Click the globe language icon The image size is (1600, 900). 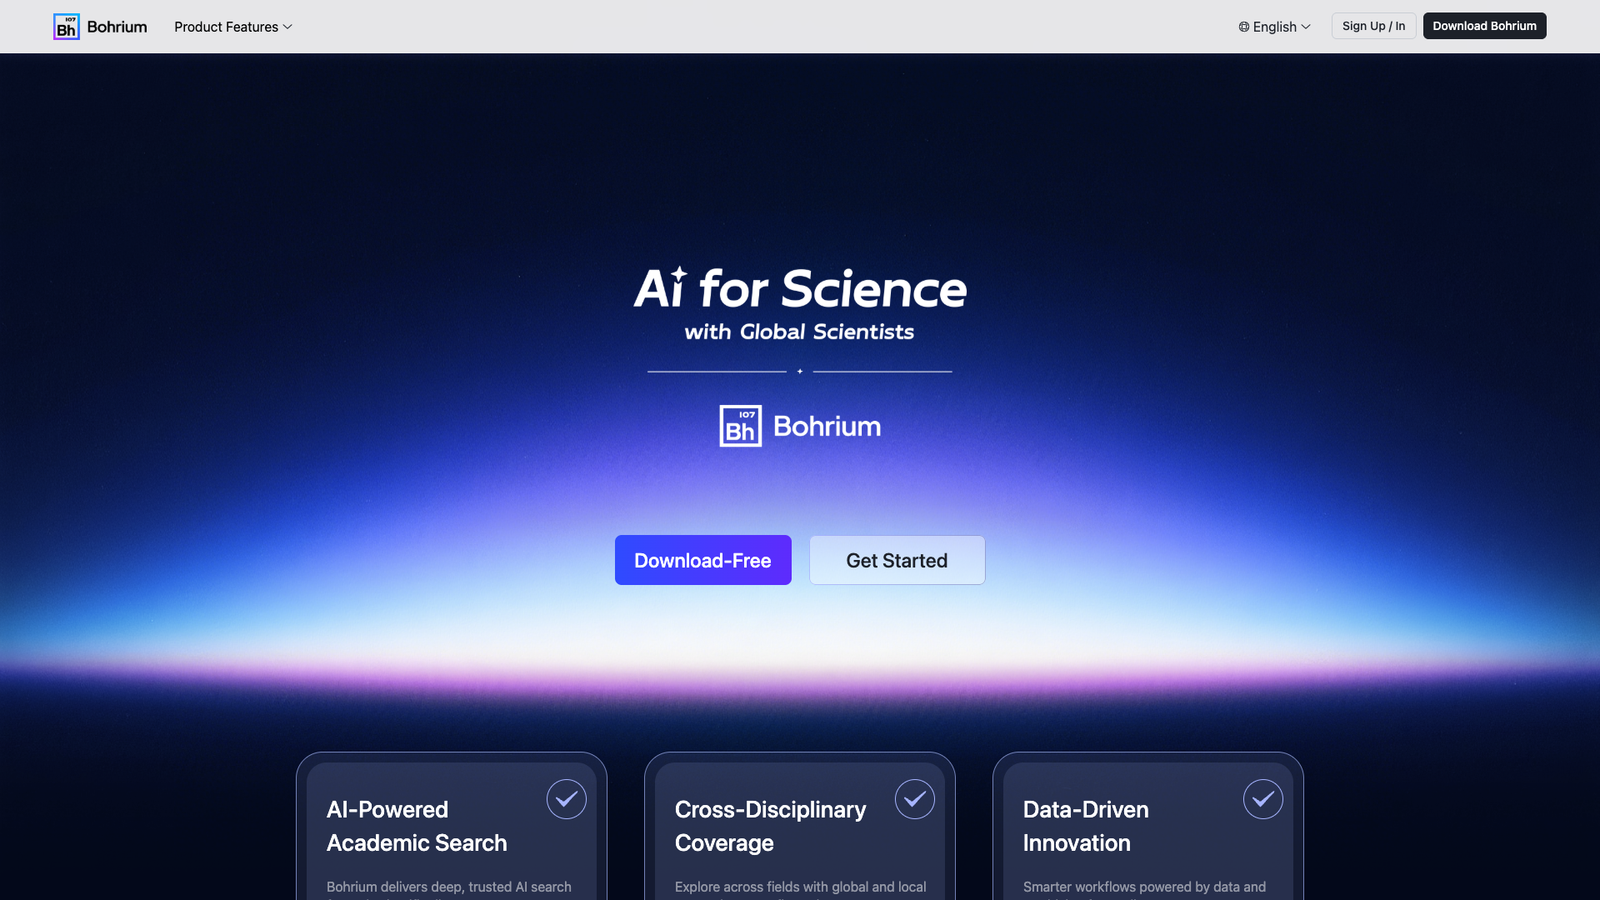click(x=1244, y=27)
